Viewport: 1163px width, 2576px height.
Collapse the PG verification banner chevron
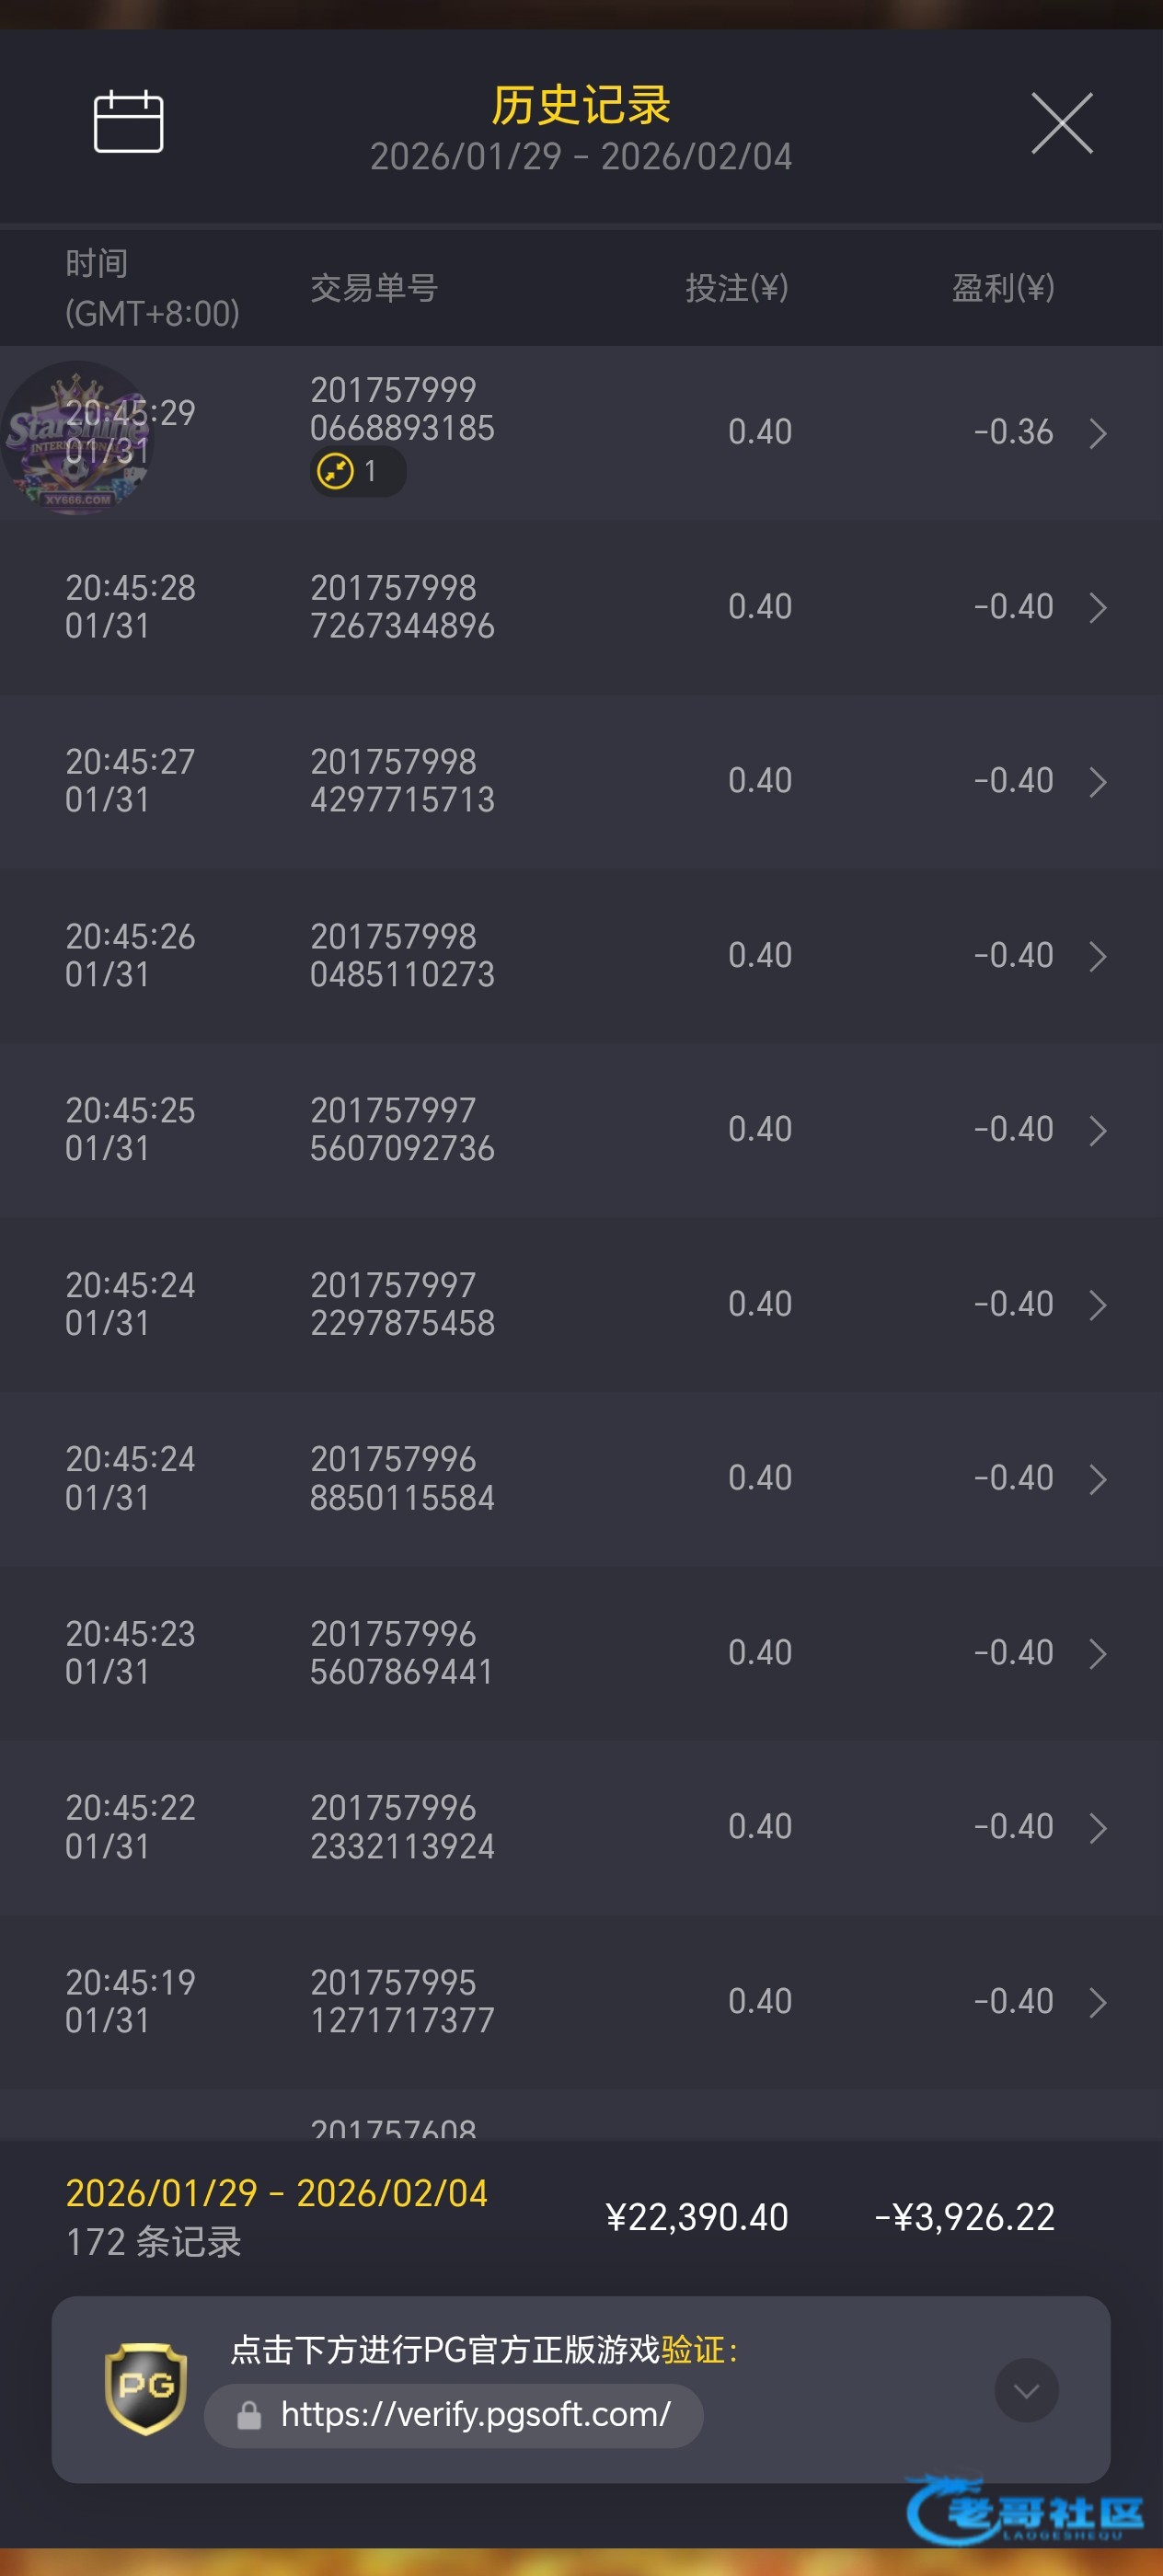pyautogui.click(x=1025, y=2389)
